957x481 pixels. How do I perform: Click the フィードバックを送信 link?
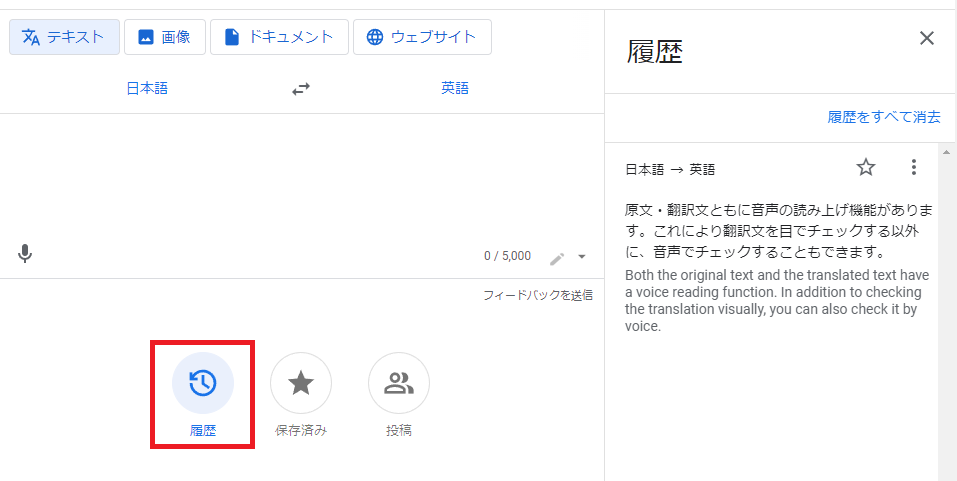(x=538, y=295)
